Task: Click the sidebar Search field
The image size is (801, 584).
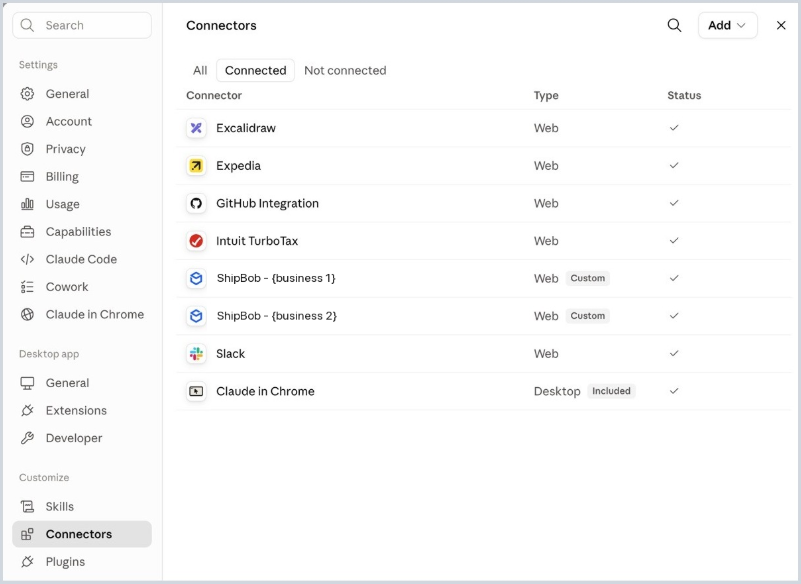Action: click(x=82, y=25)
